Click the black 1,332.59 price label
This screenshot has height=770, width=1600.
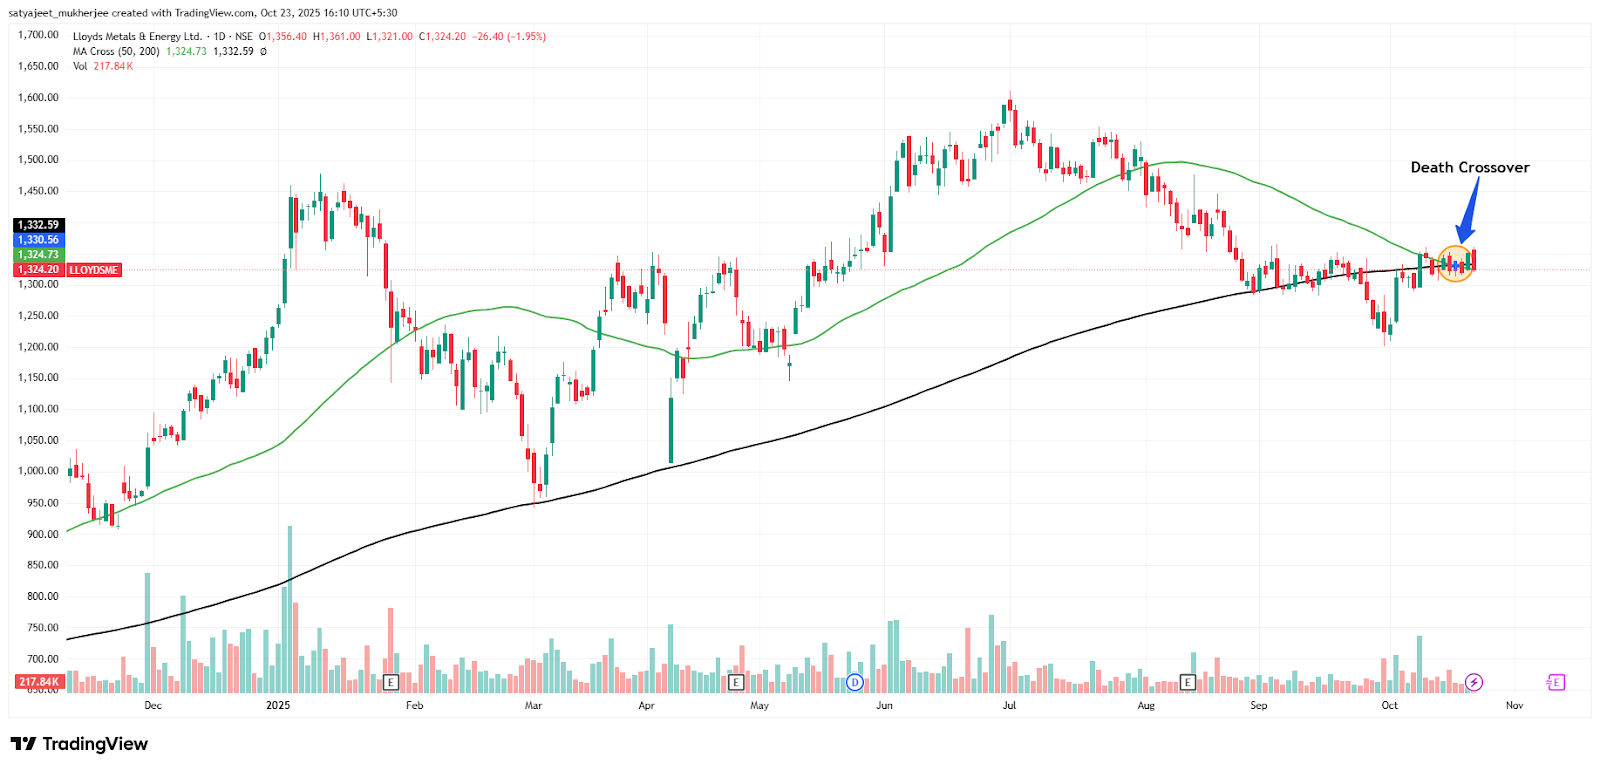pos(38,225)
